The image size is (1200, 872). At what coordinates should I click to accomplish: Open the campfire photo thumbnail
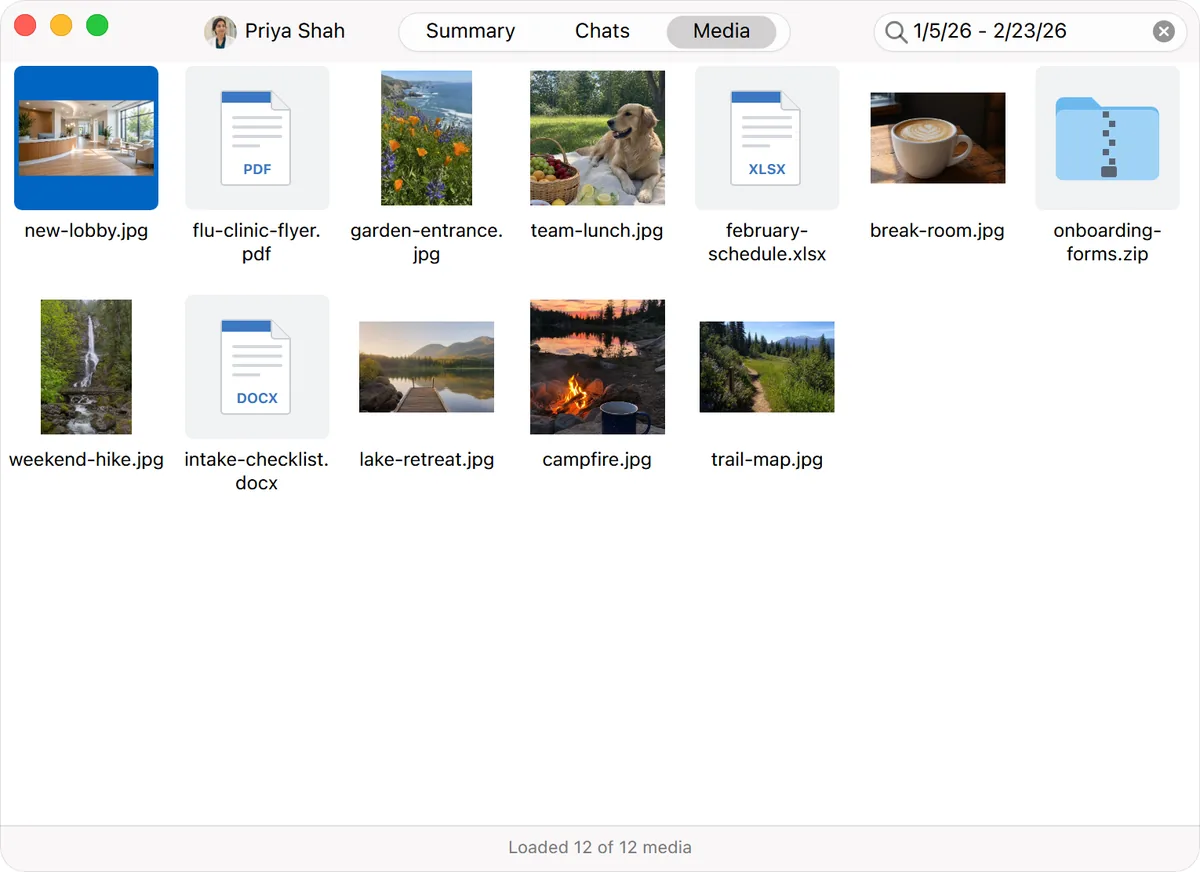coord(597,367)
